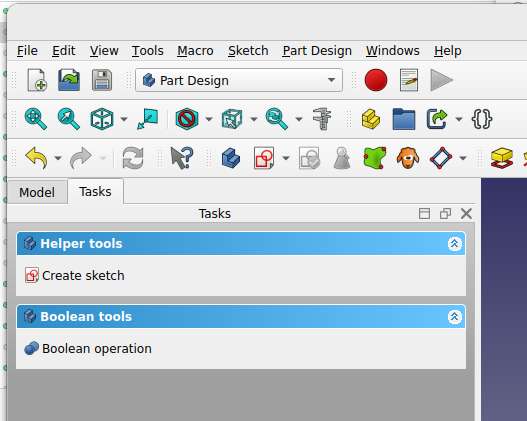The height and width of the screenshot is (421, 527).
Task: Activate What's This help cursor
Action: tap(182, 158)
